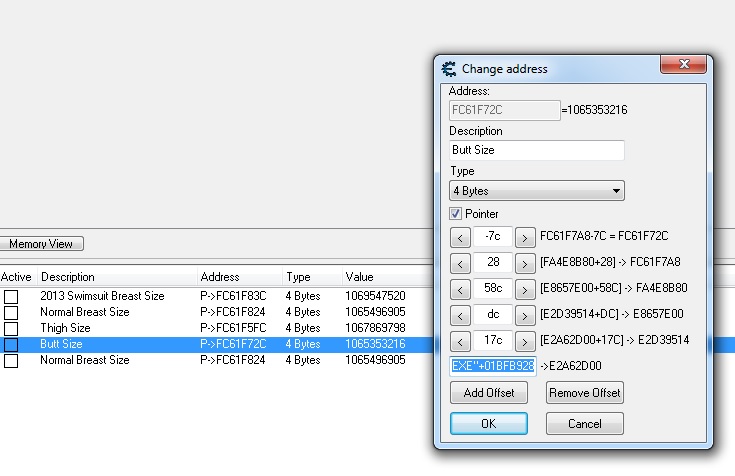
Task: Decrease the -7c offset with left arrow
Action: coord(460,237)
